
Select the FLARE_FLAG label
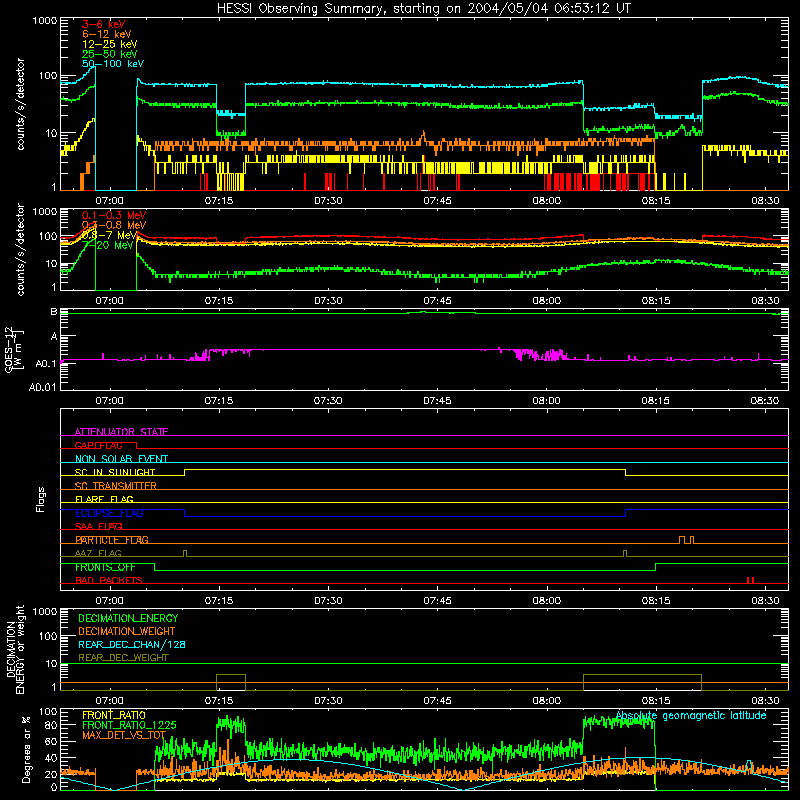104,499
